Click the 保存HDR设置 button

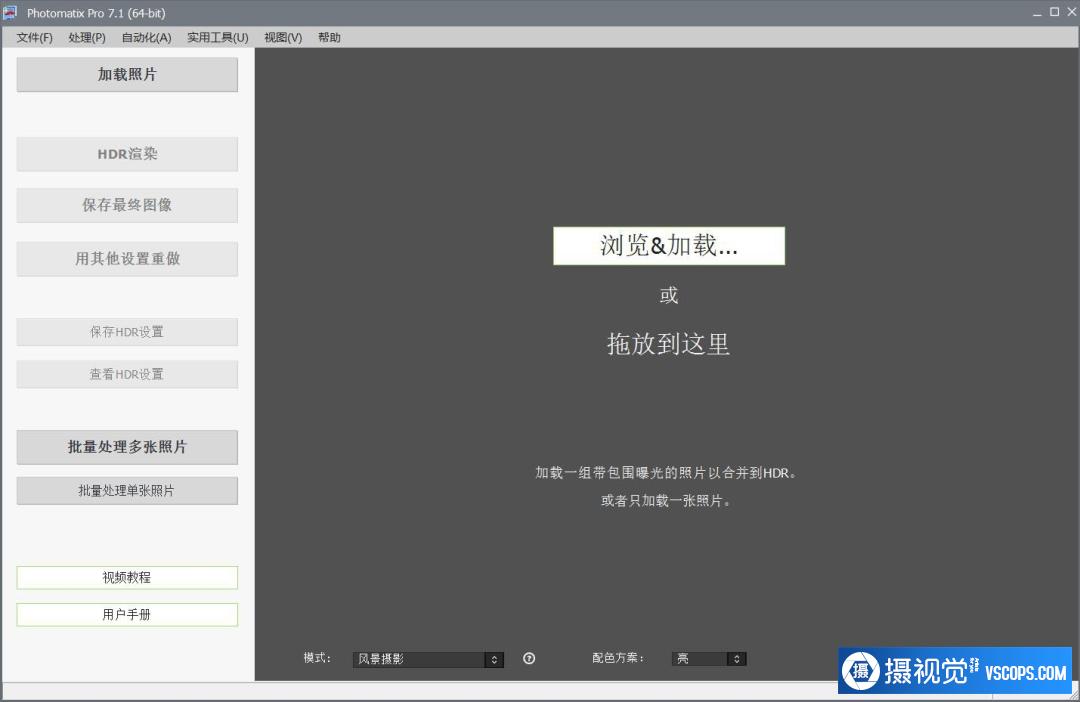[x=127, y=332]
